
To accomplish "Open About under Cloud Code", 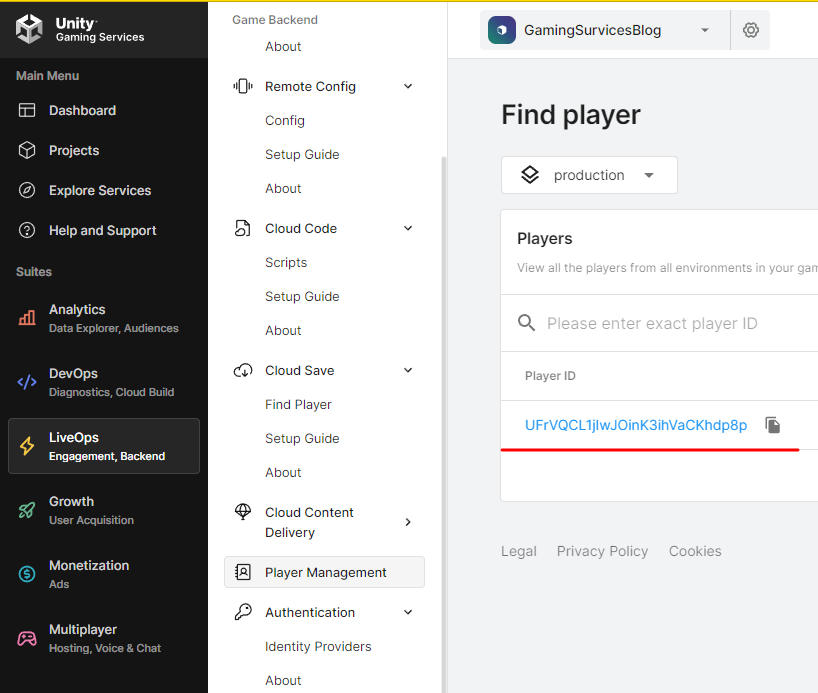I will coord(283,330).
